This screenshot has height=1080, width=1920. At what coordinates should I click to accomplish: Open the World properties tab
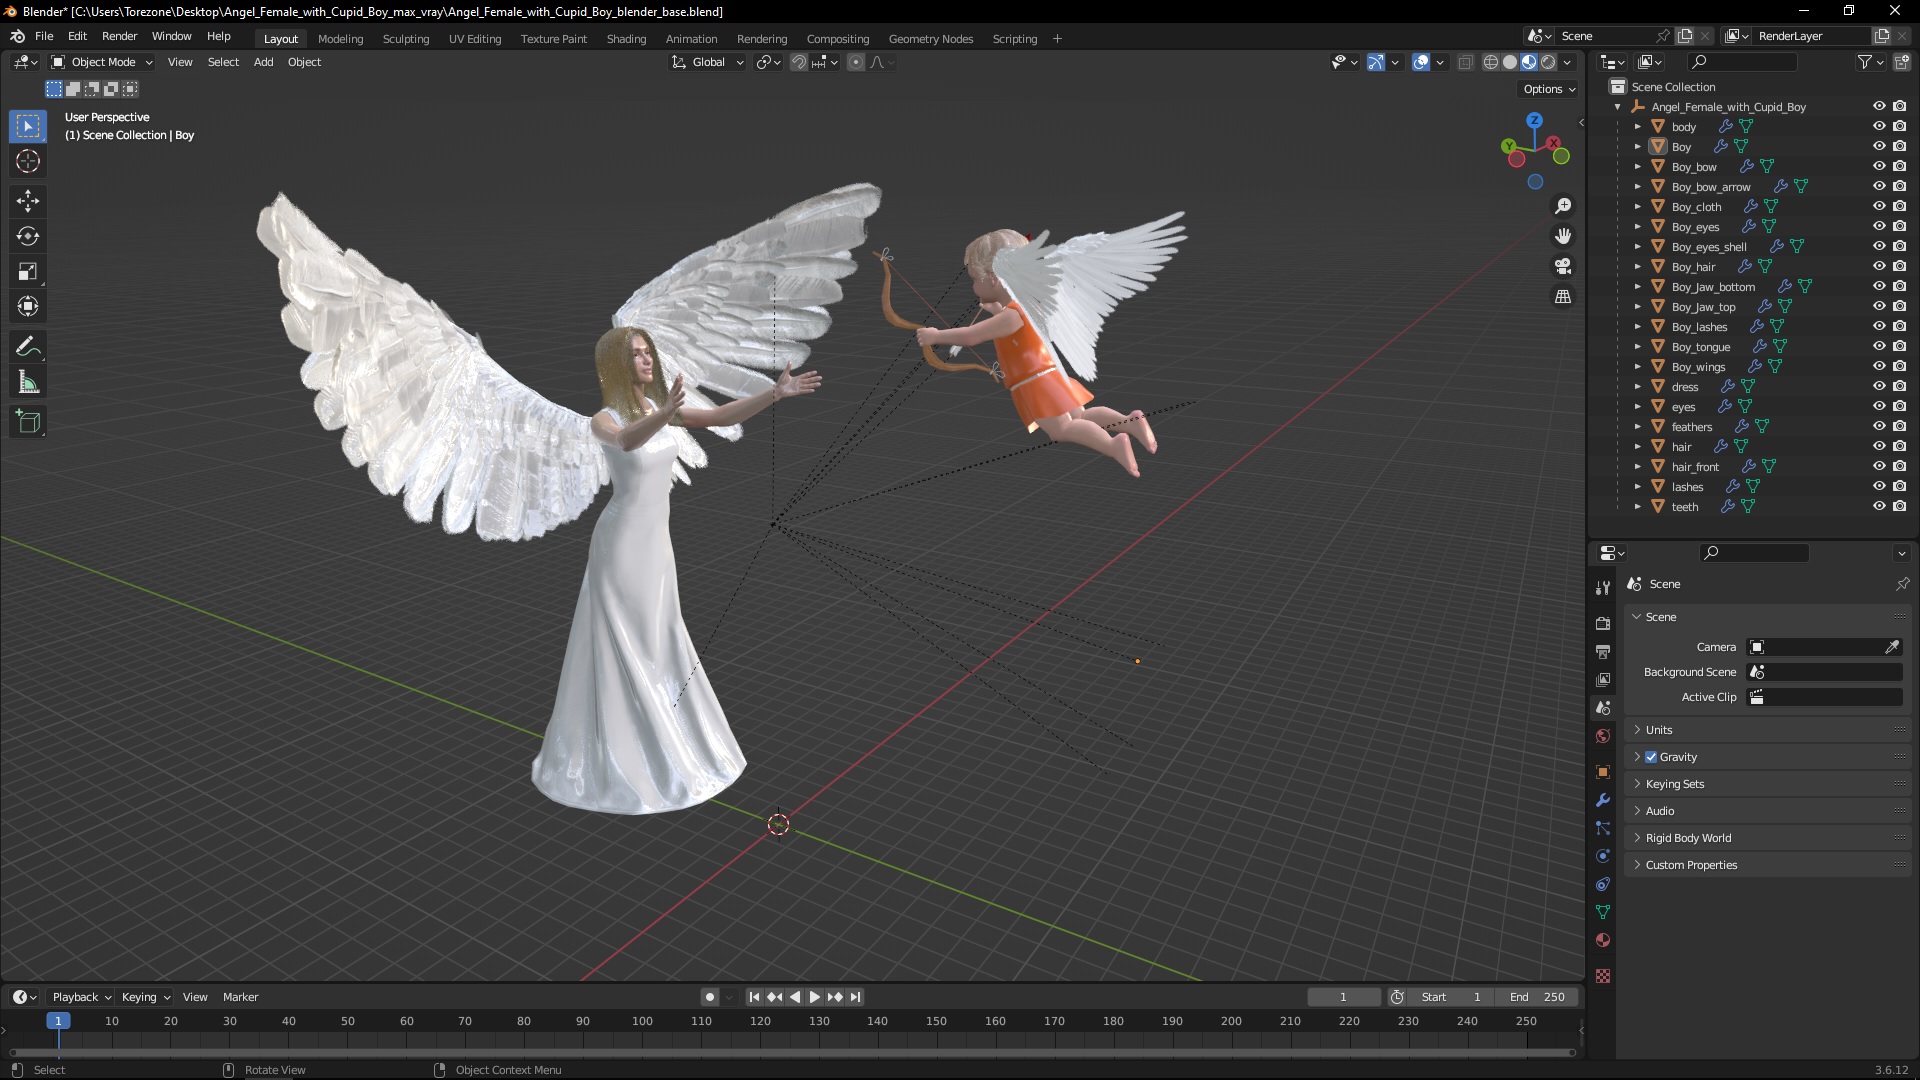[x=1603, y=736]
